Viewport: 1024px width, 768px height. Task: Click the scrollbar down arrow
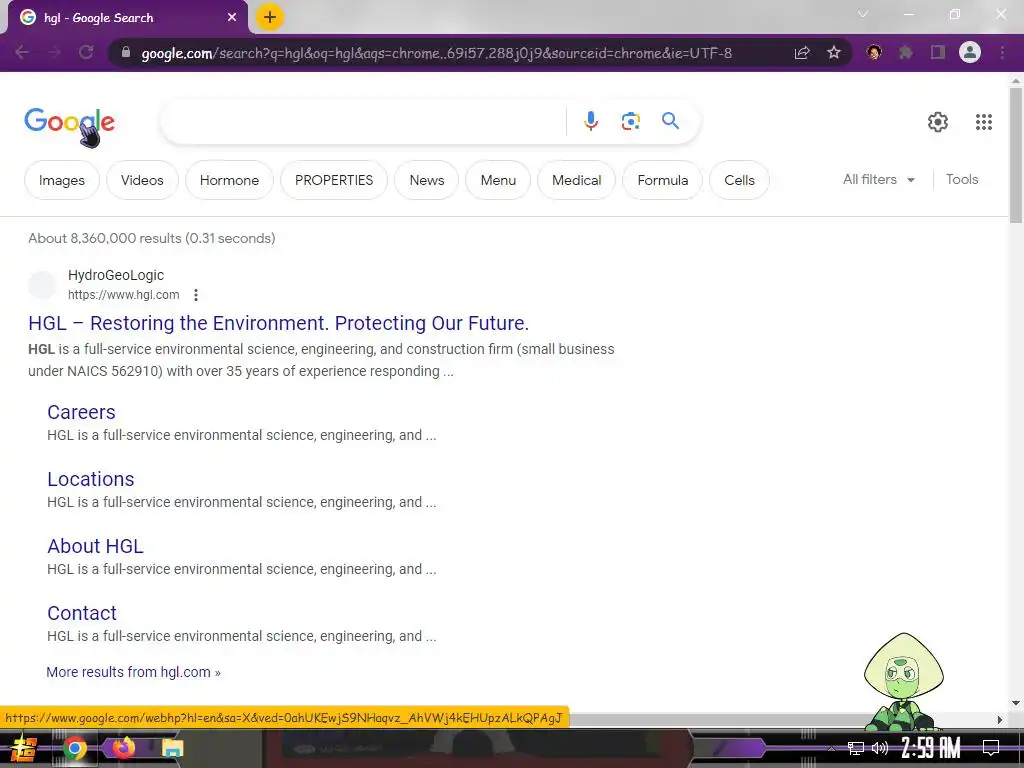1016,703
